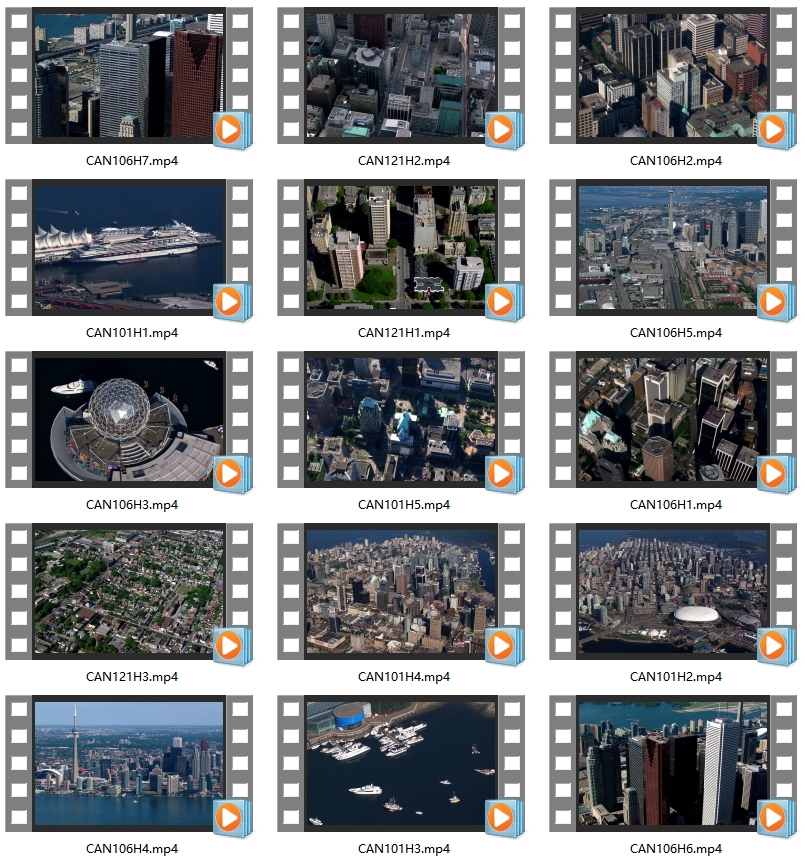Click the play icon on CAN106H3.mp4
Image resolution: width=805 pixels, height=866 pixels.
coord(232,474)
